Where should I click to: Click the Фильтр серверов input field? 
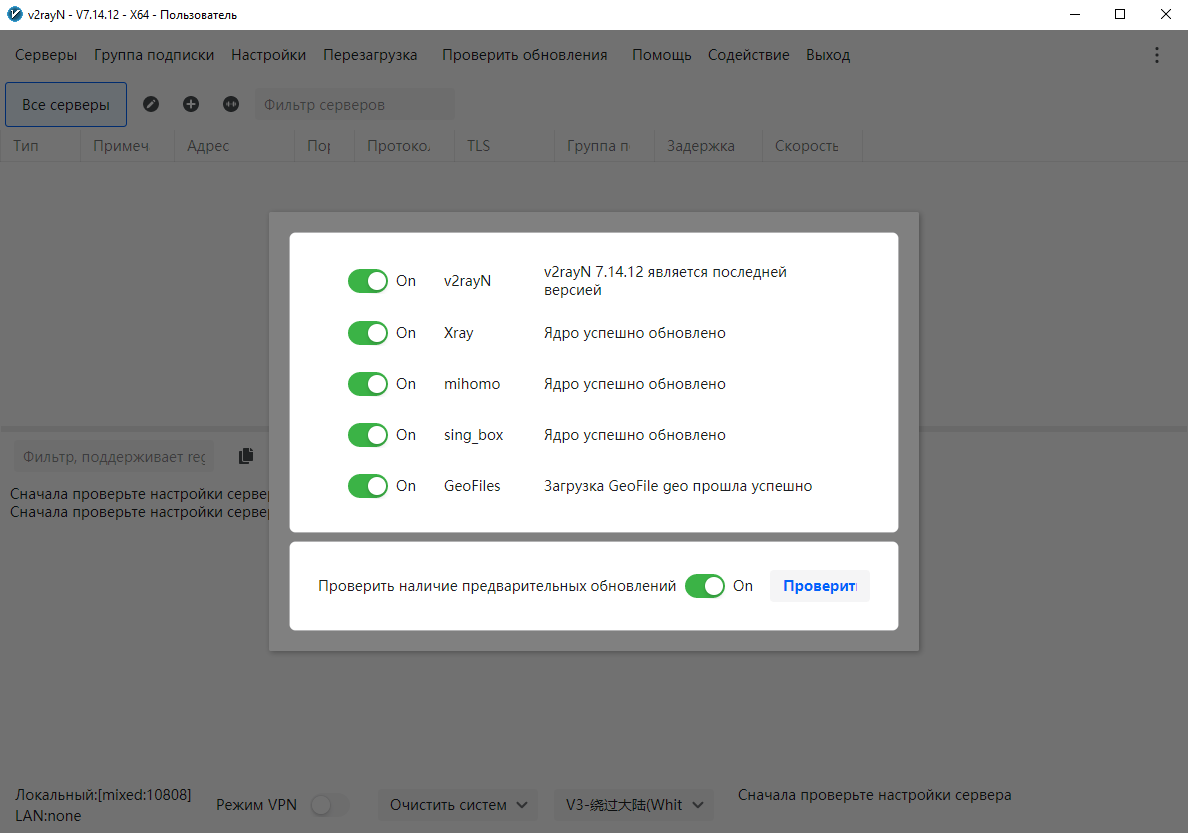click(x=354, y=104)
